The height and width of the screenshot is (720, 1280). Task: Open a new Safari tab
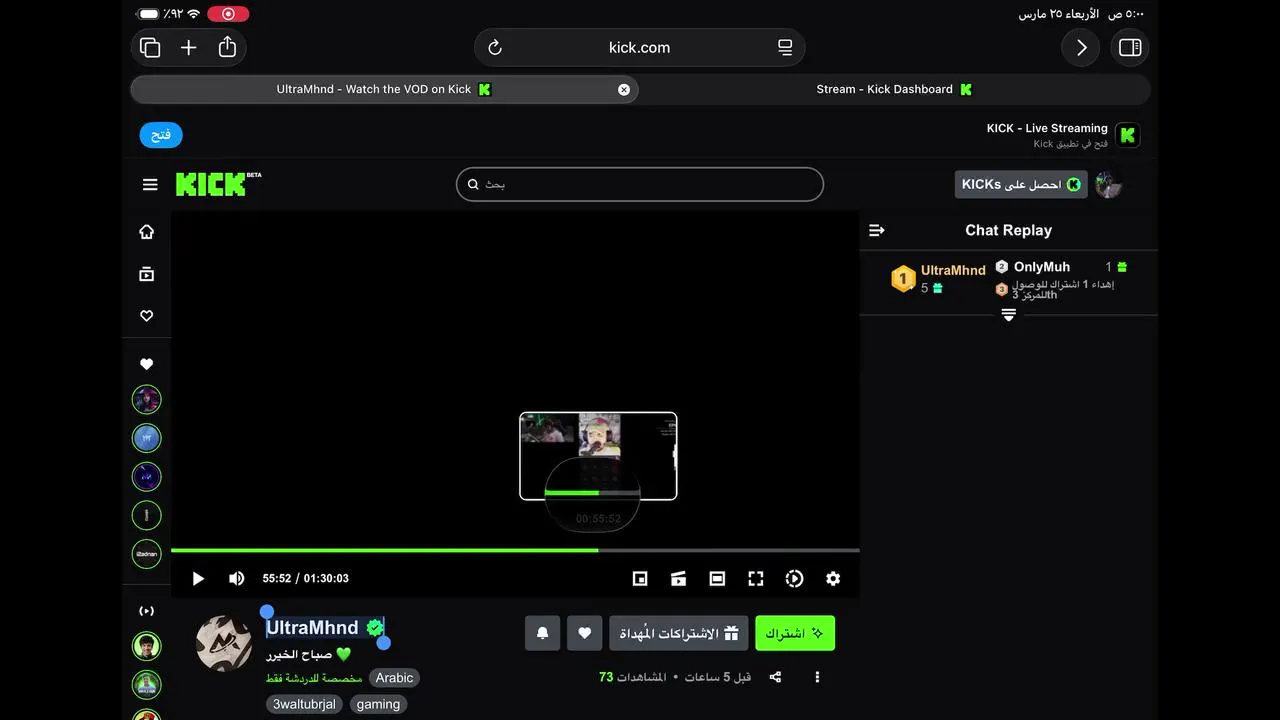(x=188, y=47)
